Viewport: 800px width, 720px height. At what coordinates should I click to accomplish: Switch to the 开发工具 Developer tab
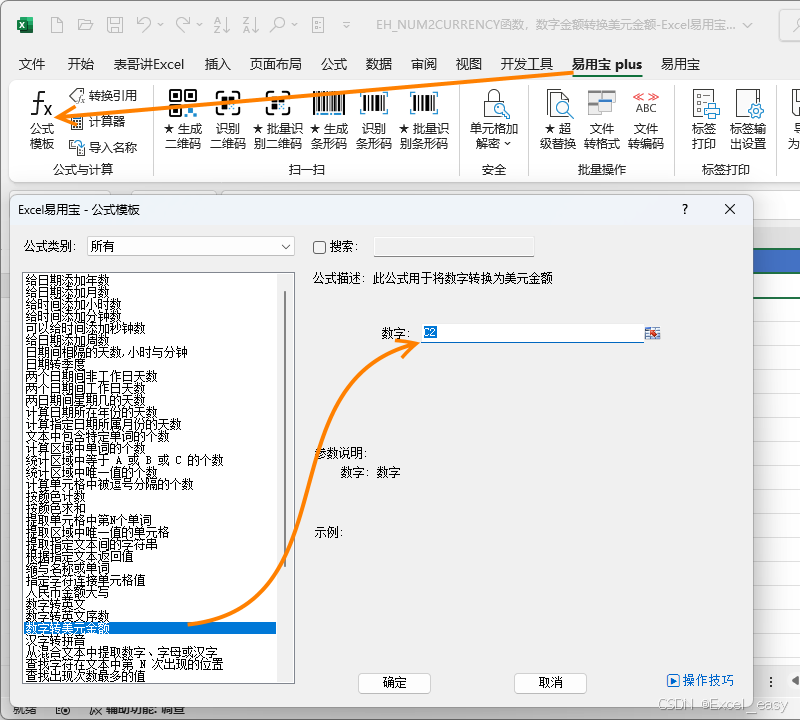[527, 64]
